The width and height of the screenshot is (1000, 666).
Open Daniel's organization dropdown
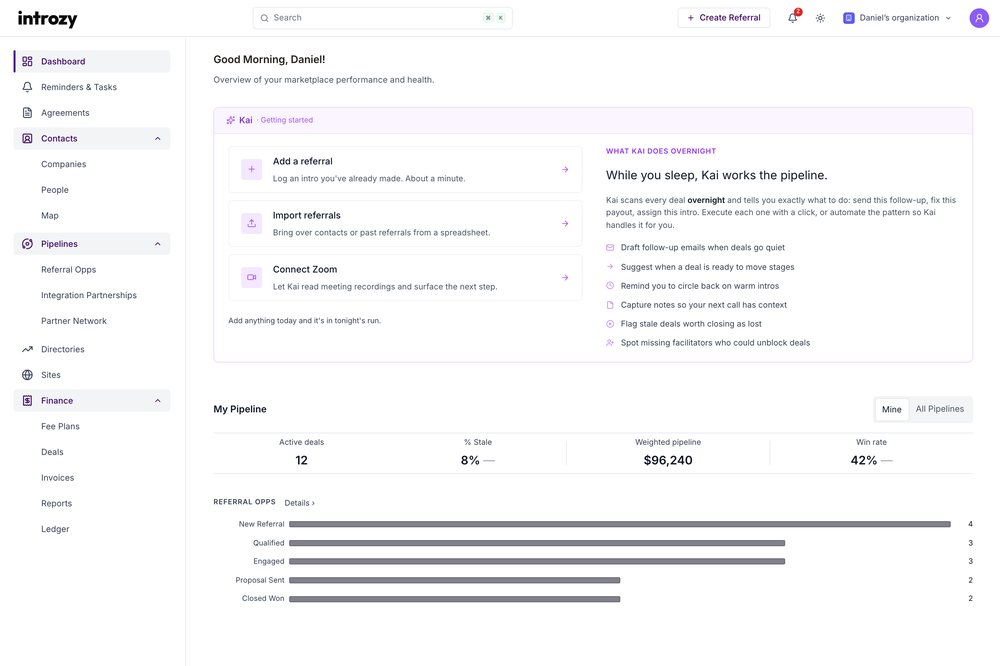(x=898, y=18)
